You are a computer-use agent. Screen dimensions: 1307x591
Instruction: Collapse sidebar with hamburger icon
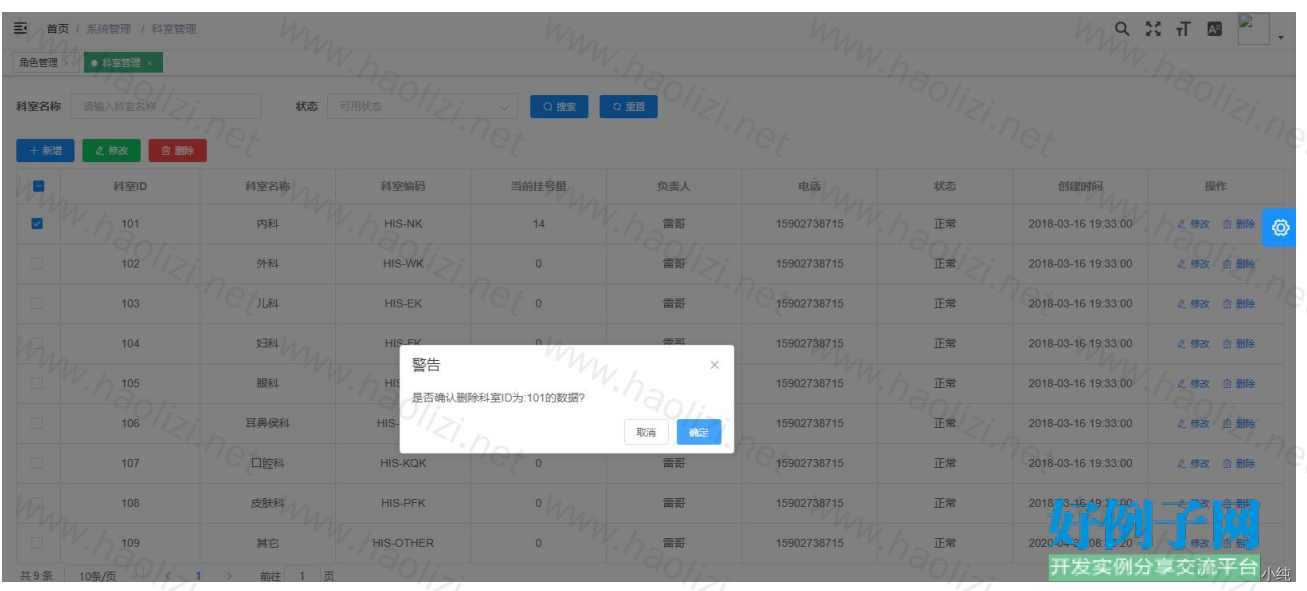click(x=20, y=29)
